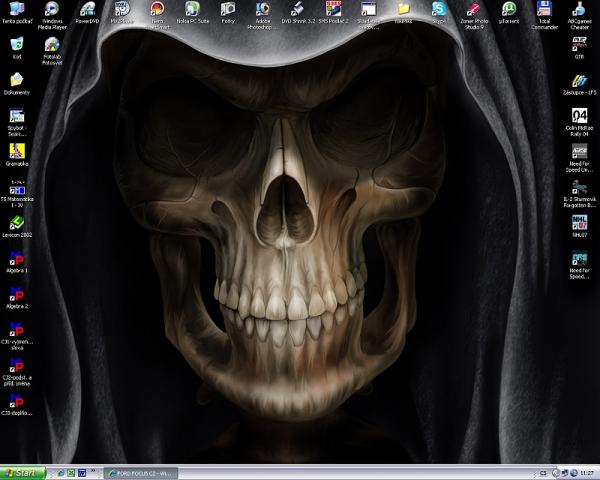600x480 pixels.
Task: Open DVD Shrink 3.2 icon
Action: click(297, 10)
